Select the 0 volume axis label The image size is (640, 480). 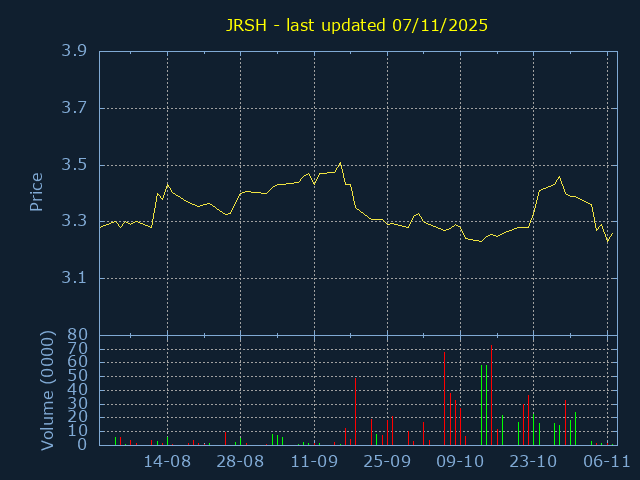[83, 445]
